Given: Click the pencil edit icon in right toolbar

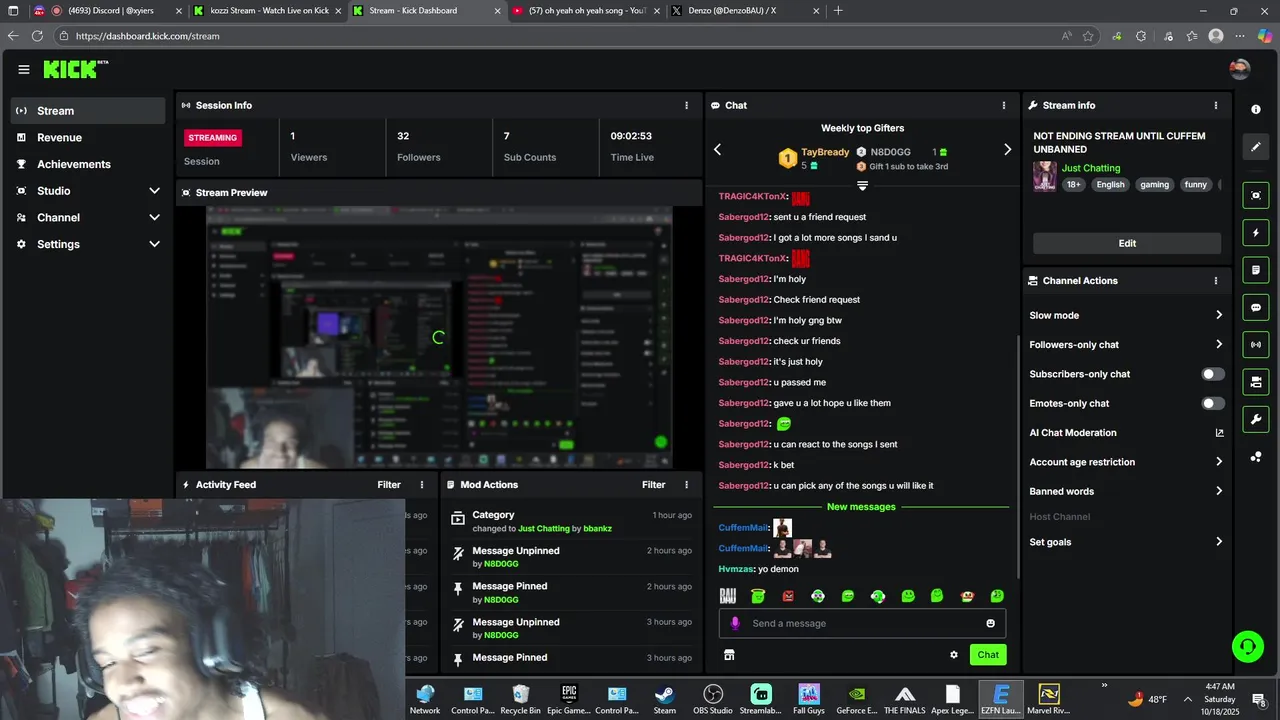Looking at the screenshot, I should tap(1256, 147).
